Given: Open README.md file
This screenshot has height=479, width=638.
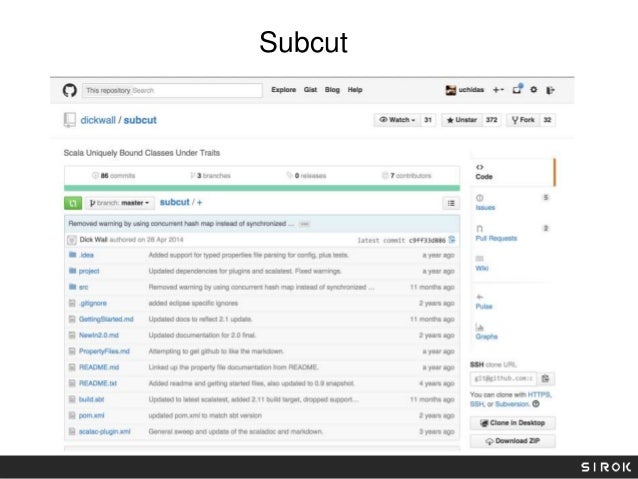Looking at the screenshot, I should click(x=99, y=367).
